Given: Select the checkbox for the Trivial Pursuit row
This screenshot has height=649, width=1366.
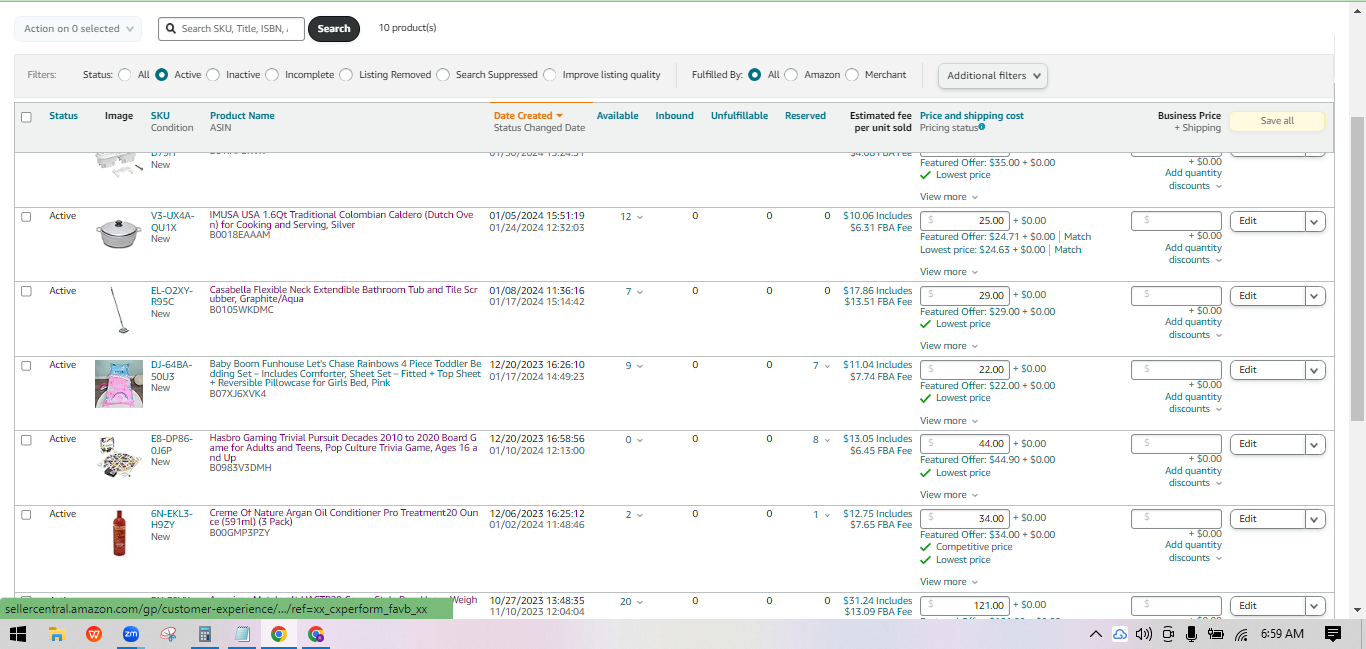Looking at the screenshot, I should tap(26, 439).
